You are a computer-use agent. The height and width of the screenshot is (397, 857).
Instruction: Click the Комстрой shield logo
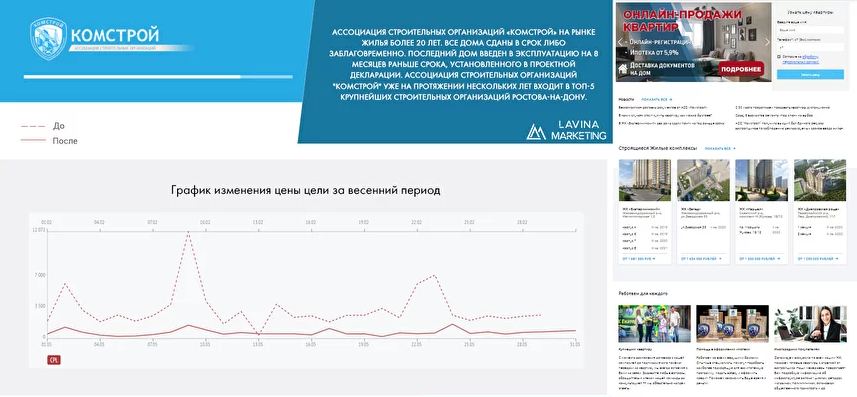point(48,38)
